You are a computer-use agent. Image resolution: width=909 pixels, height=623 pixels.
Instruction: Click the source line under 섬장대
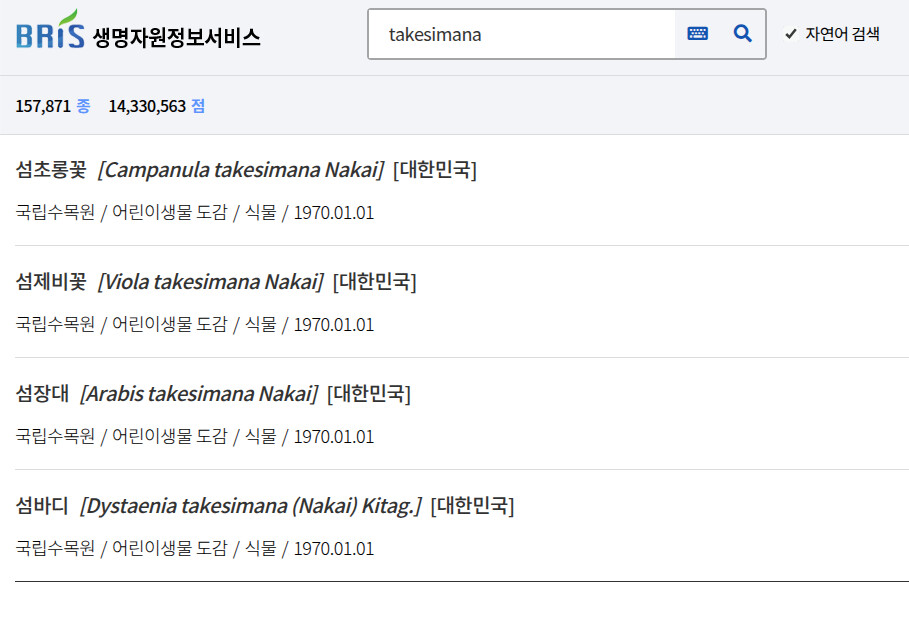click(195, 437)
